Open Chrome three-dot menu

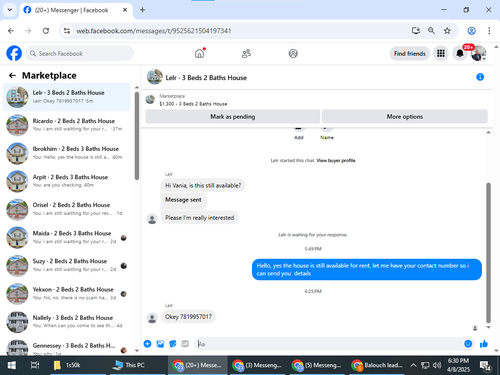(489, 31)
